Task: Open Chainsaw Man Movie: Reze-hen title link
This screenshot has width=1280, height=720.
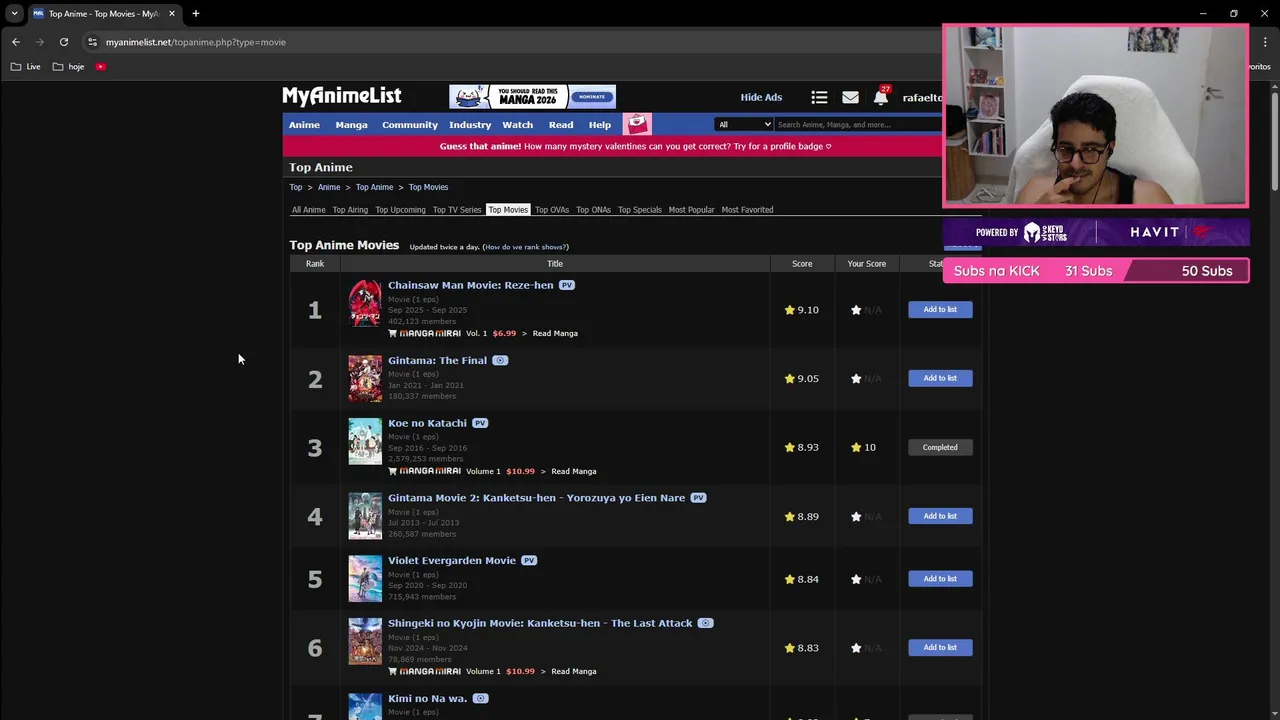Action: point(470,285)
